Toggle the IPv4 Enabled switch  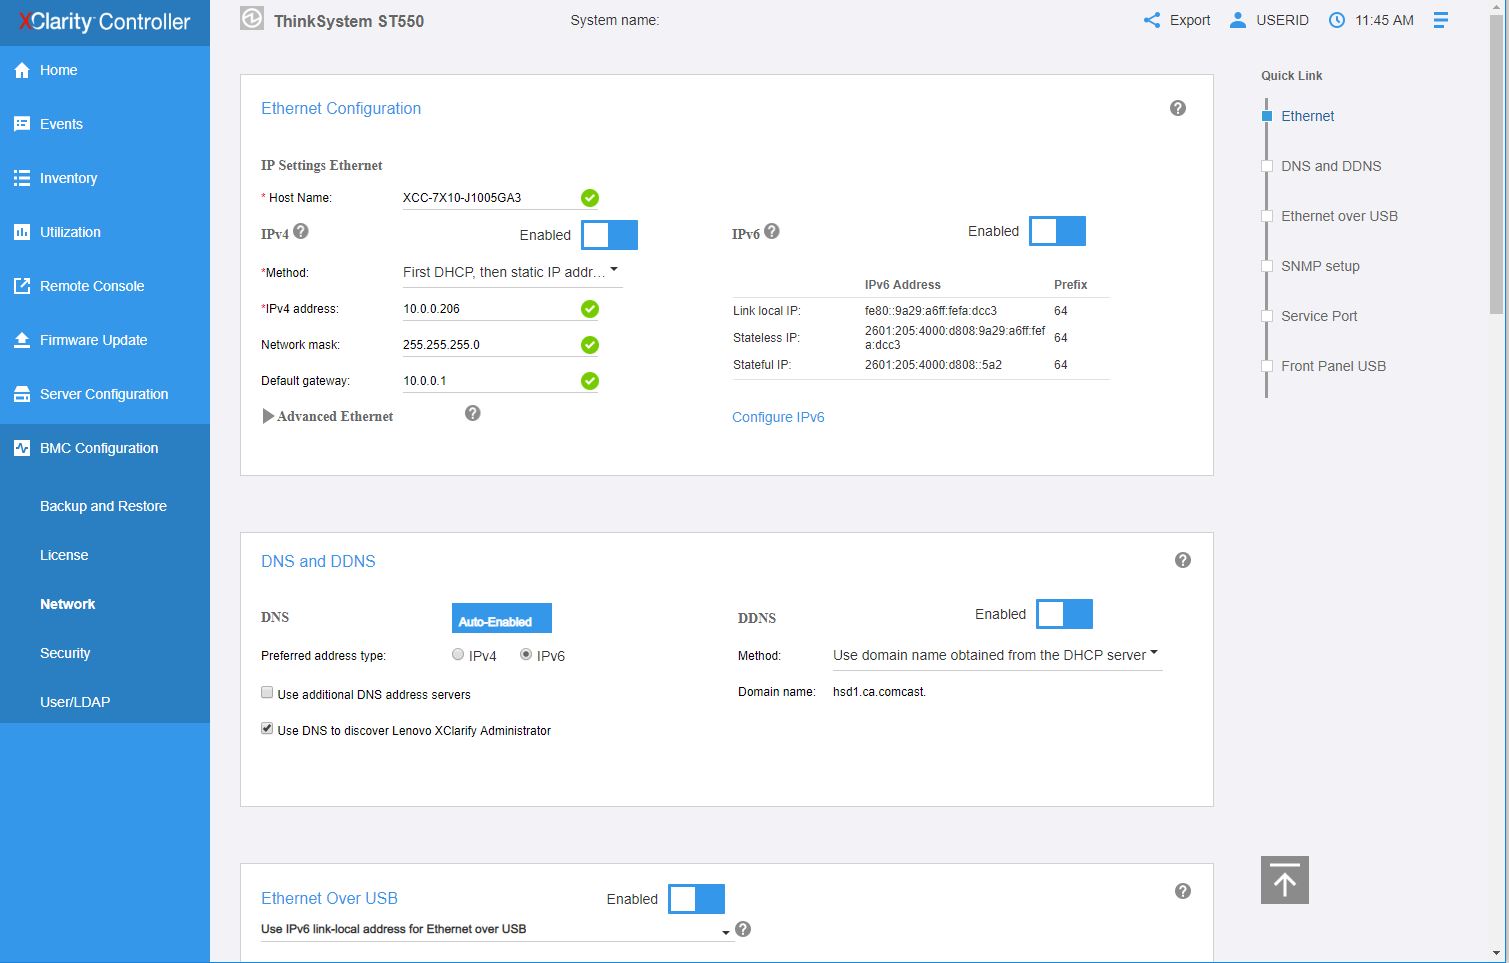[609, 235]
